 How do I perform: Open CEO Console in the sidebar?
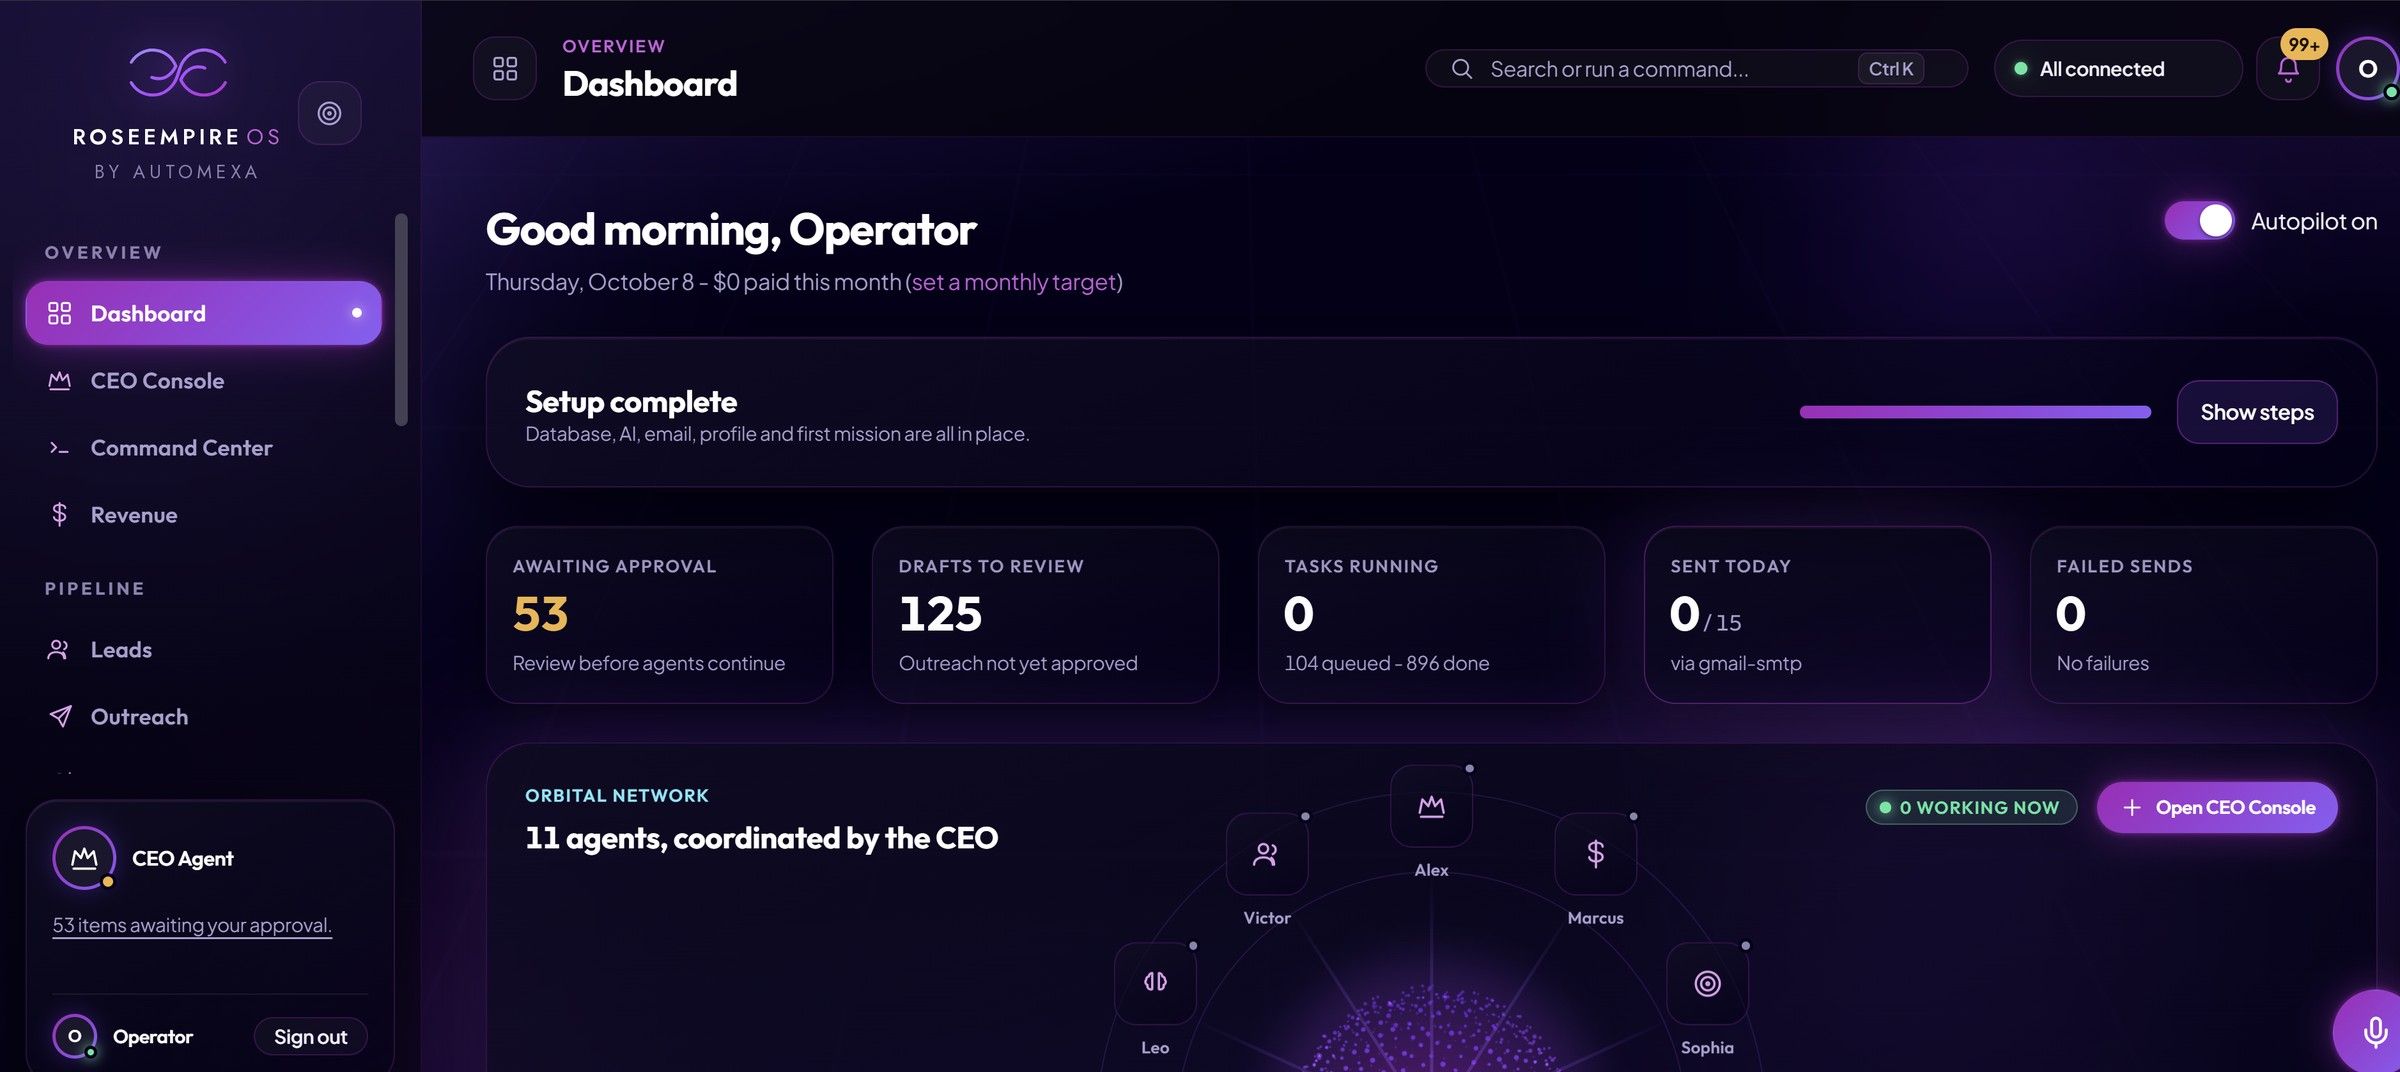[x=203, y=380]
